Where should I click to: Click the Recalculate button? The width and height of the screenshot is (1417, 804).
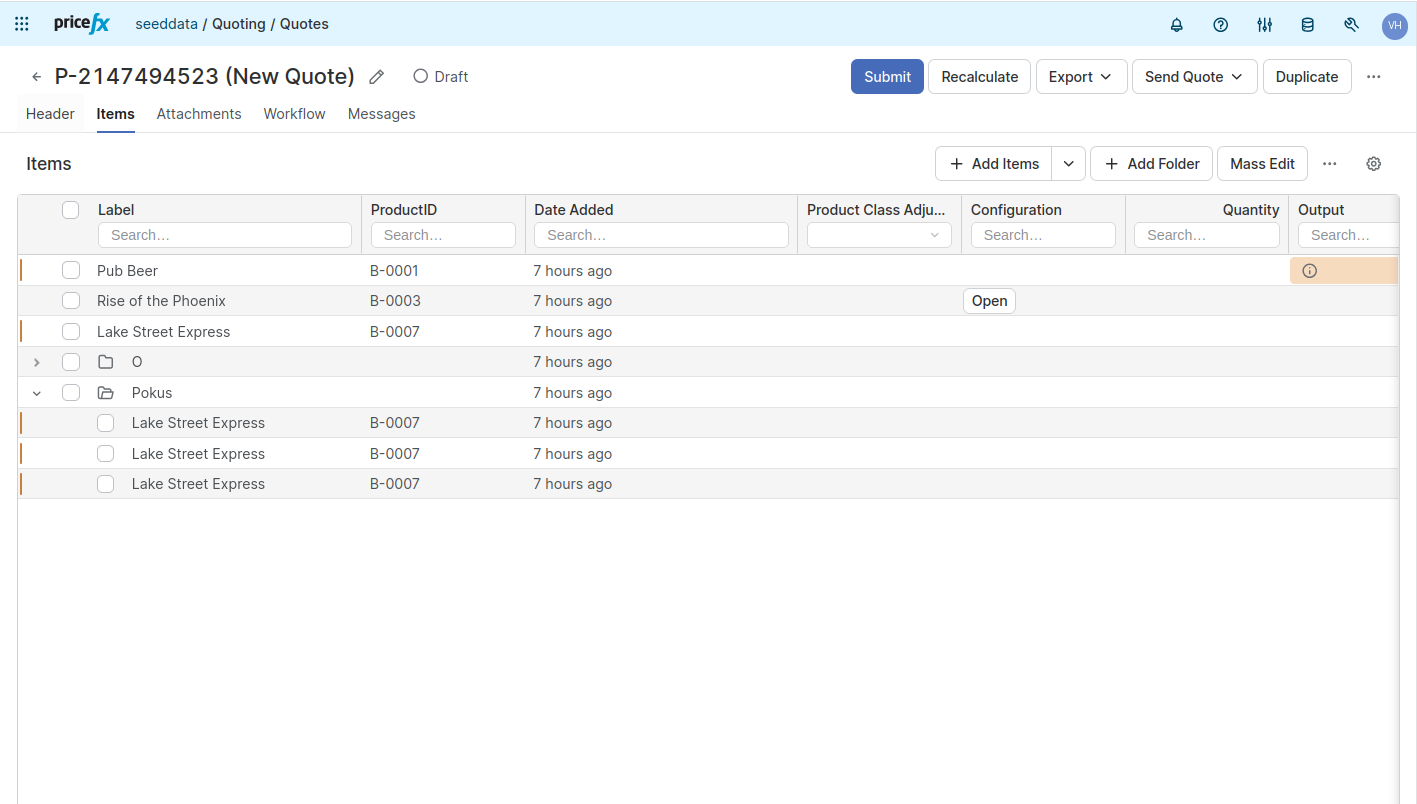coord(979,77)
